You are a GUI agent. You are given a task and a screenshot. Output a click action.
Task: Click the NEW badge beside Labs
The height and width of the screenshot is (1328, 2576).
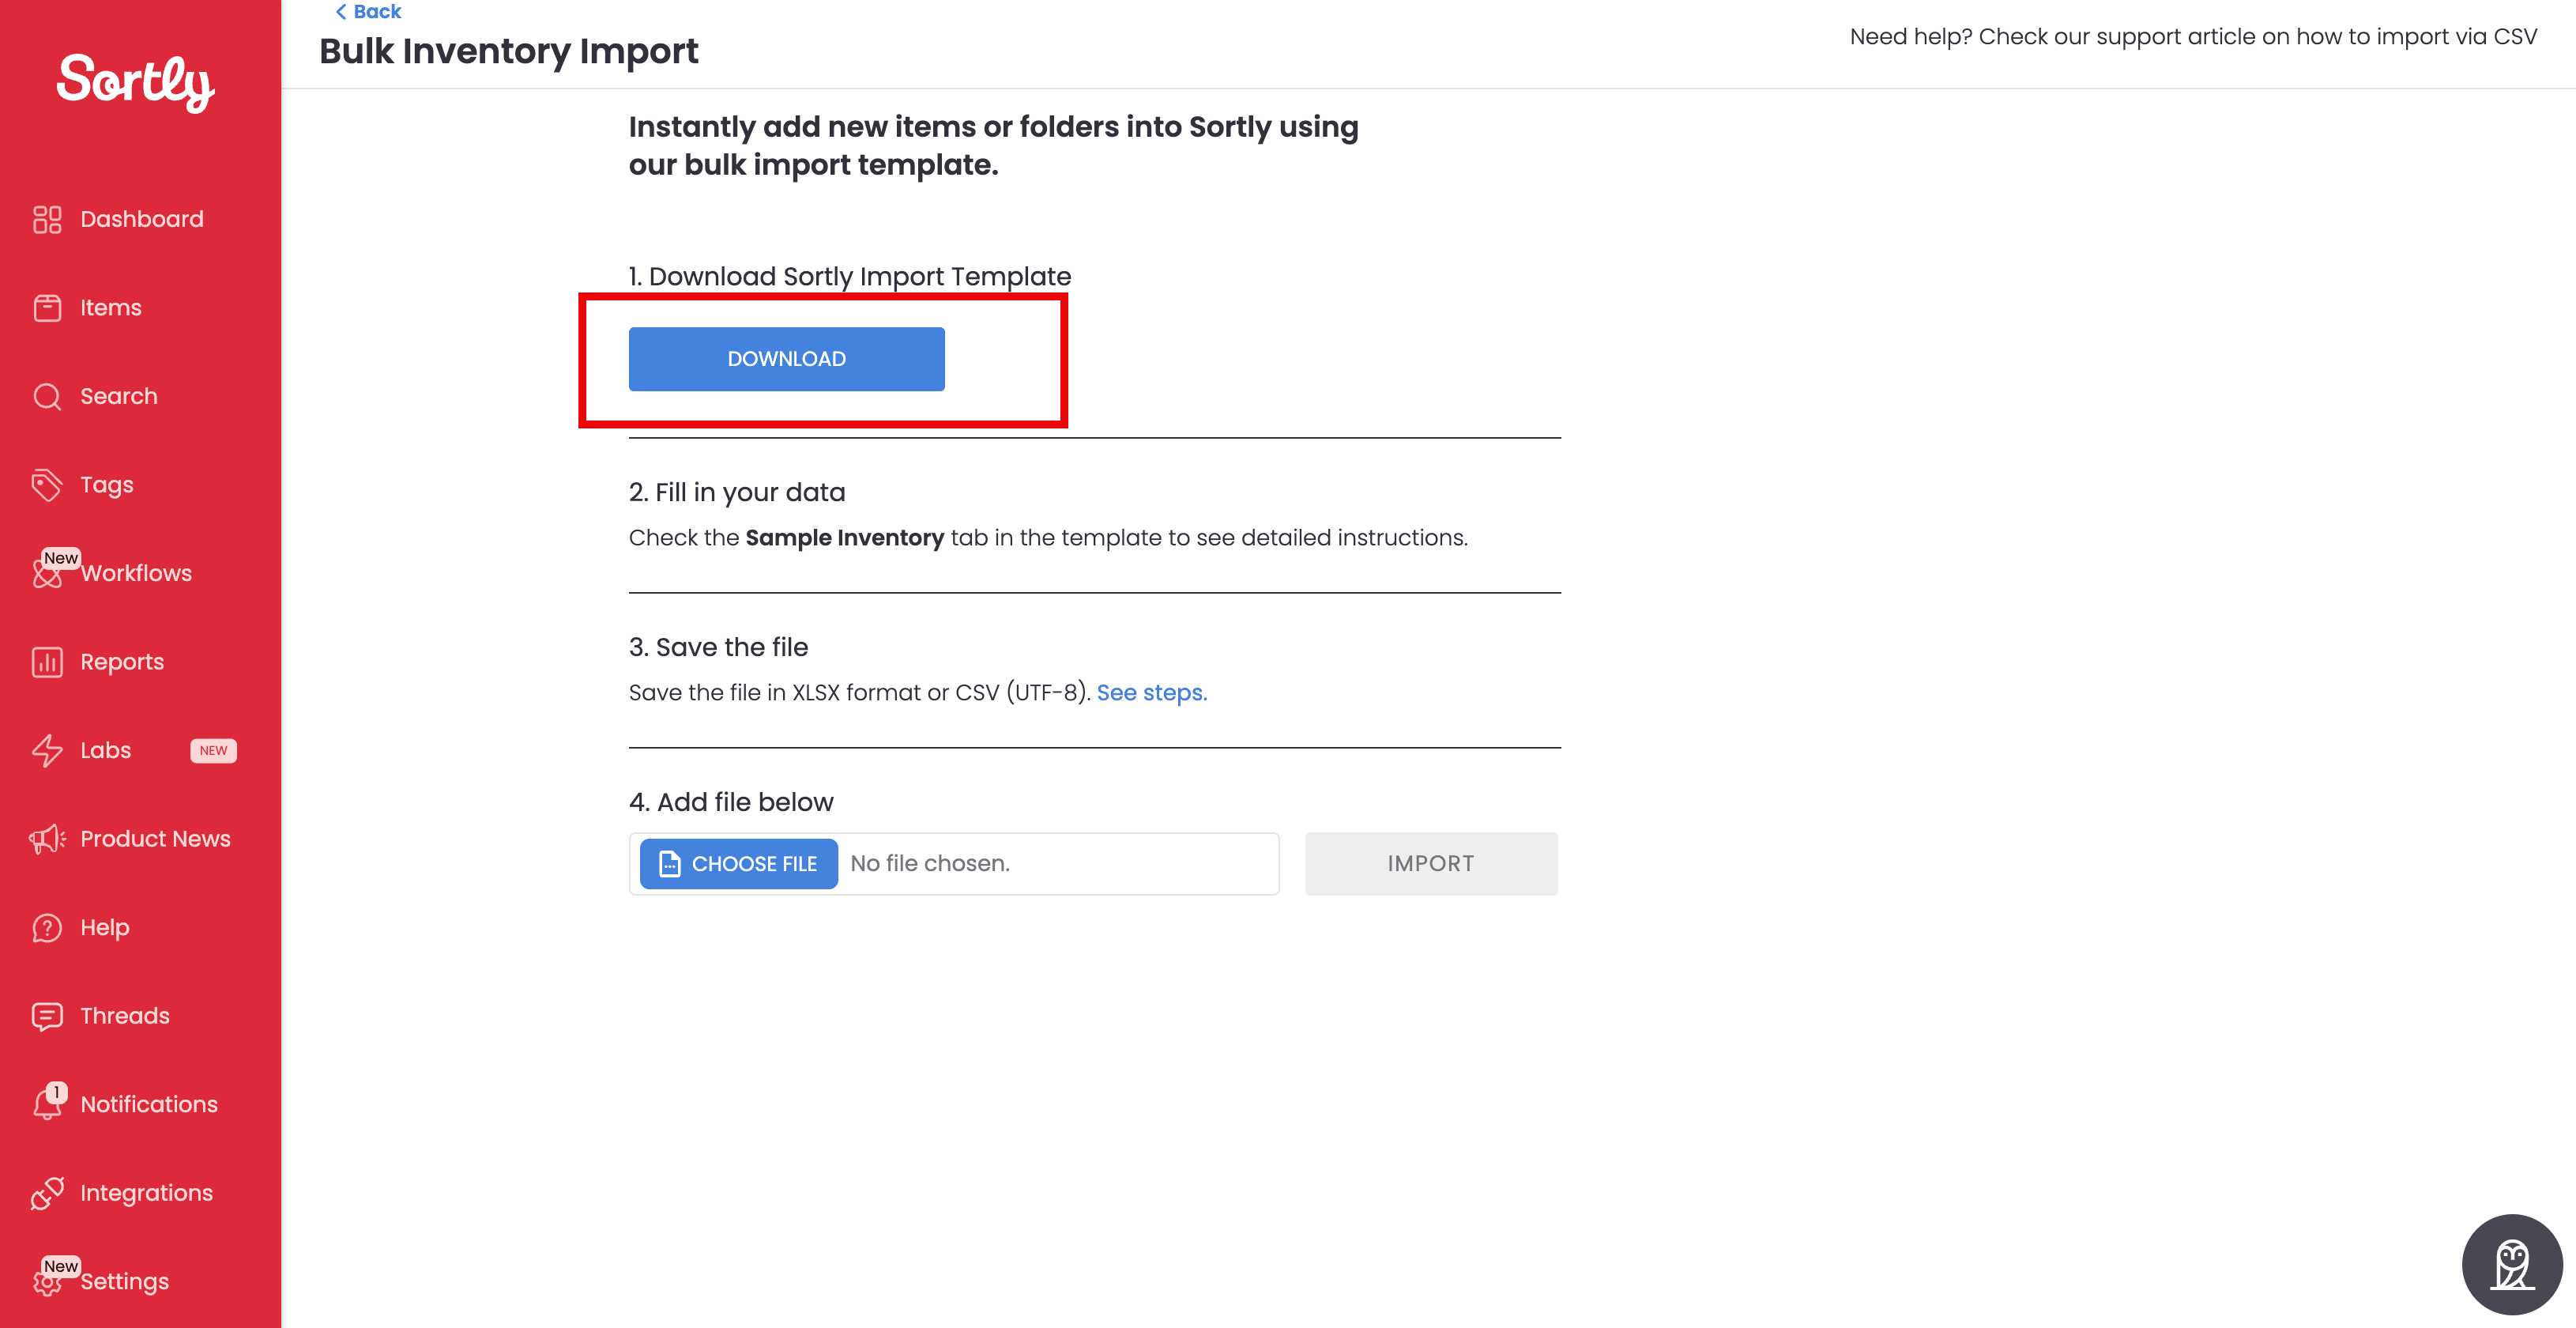213,751
